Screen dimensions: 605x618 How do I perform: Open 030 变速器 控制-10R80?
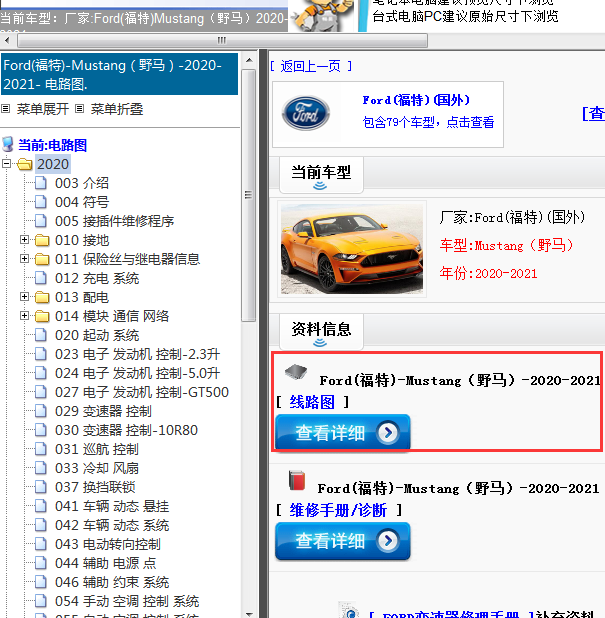[x=126, y=430]
